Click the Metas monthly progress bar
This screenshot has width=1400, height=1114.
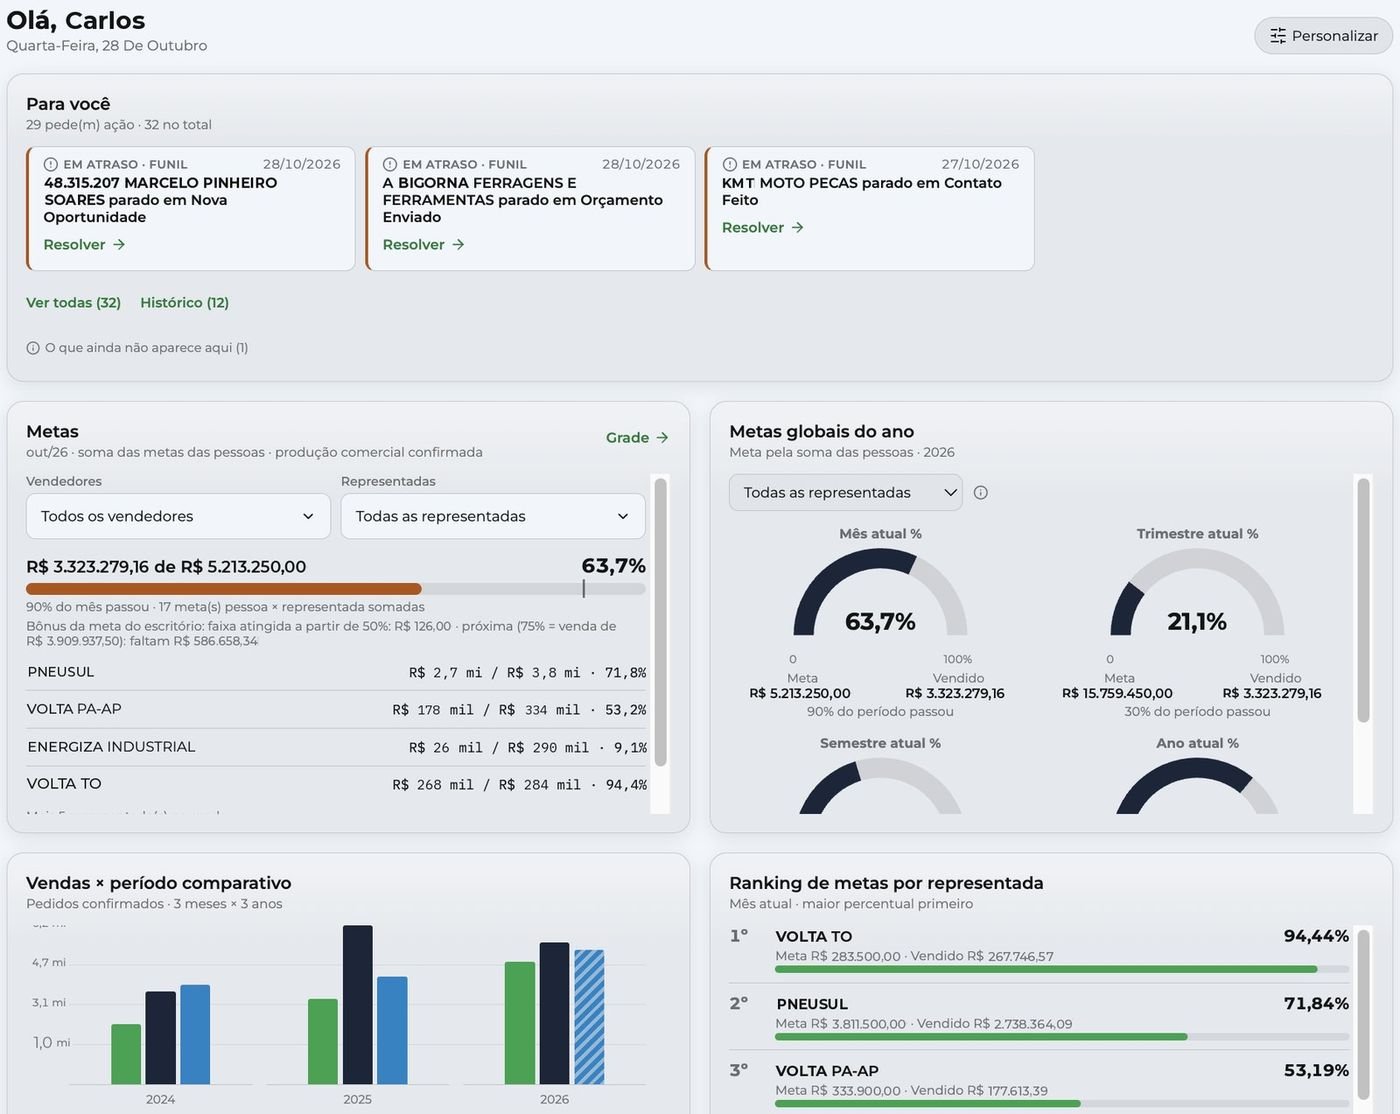click(x=336, y=589)
